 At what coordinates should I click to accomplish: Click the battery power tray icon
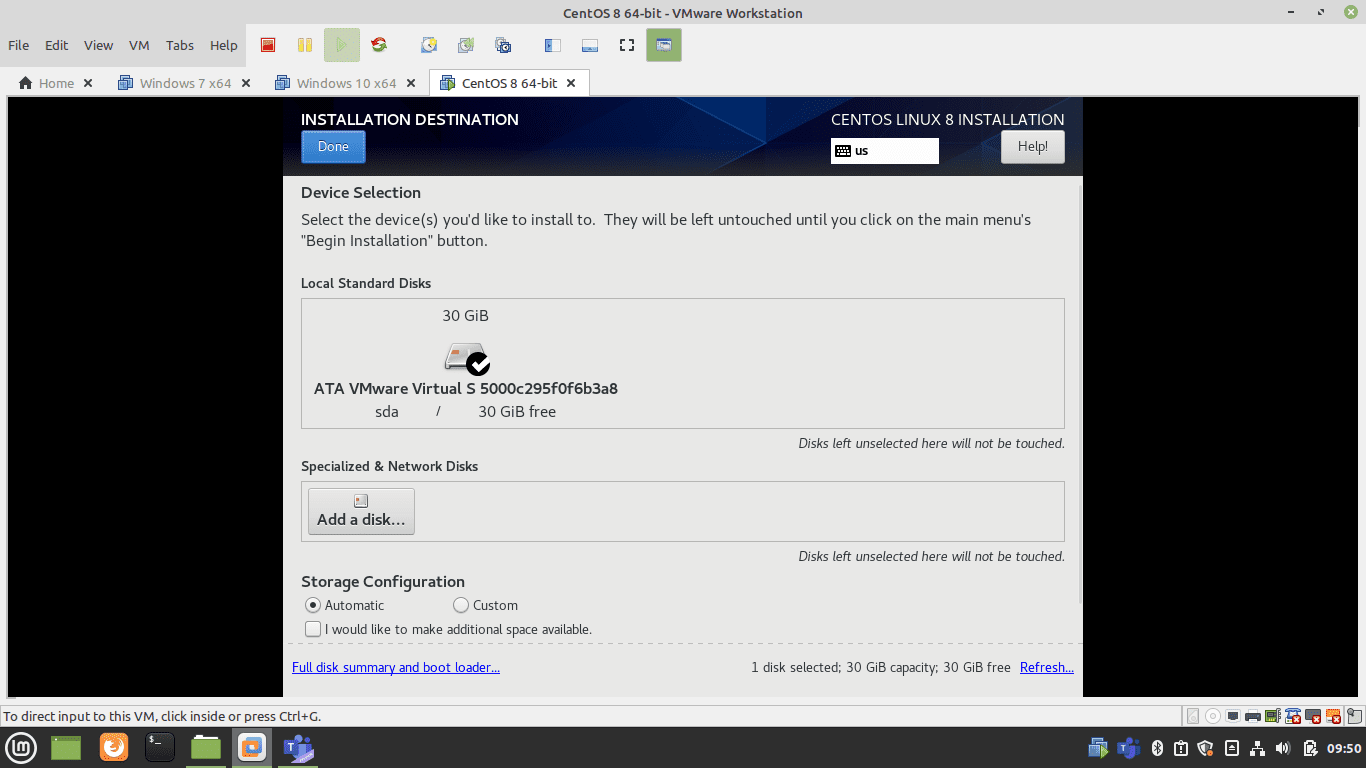click(1310, 748)
